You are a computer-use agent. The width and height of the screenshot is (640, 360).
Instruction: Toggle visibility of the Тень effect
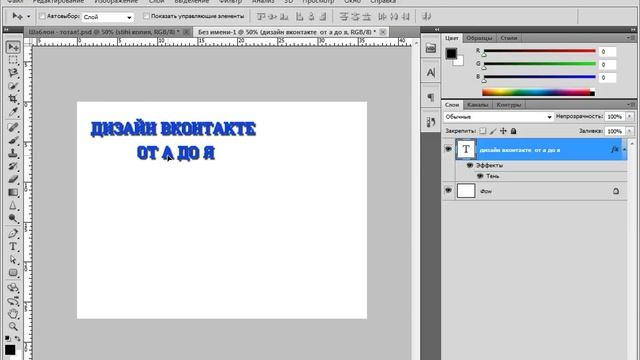480,176
